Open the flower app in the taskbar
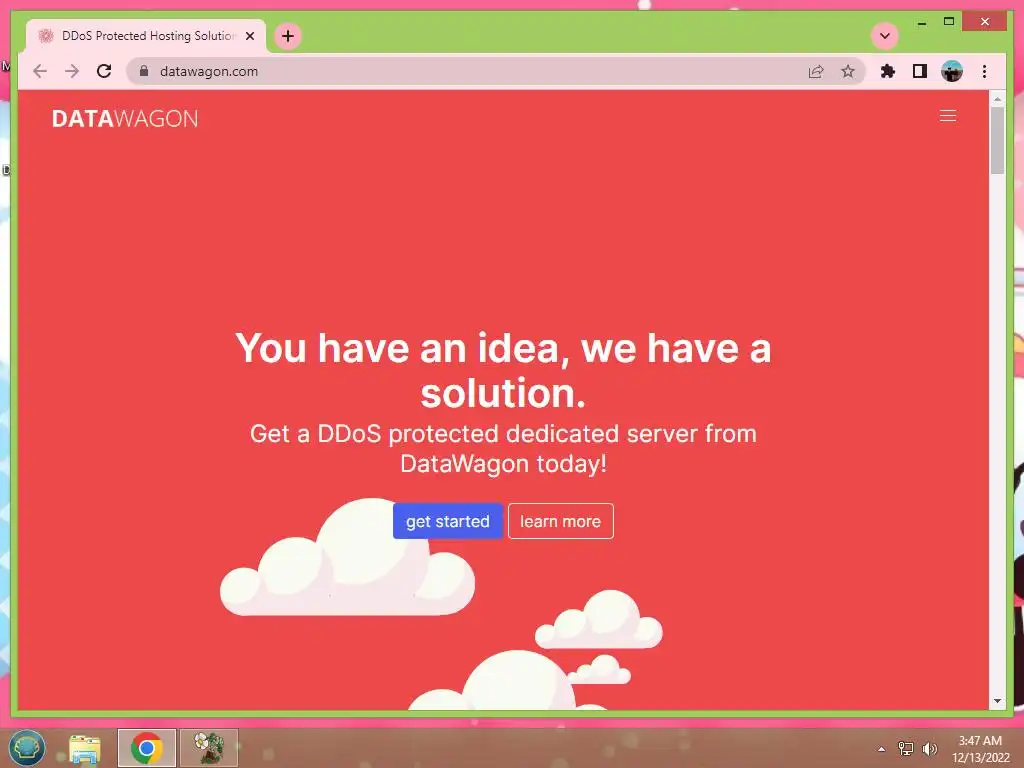Image resolution: width=1024 pixels, height=768 pixels. pyautogui.click(x=209, y=748)
